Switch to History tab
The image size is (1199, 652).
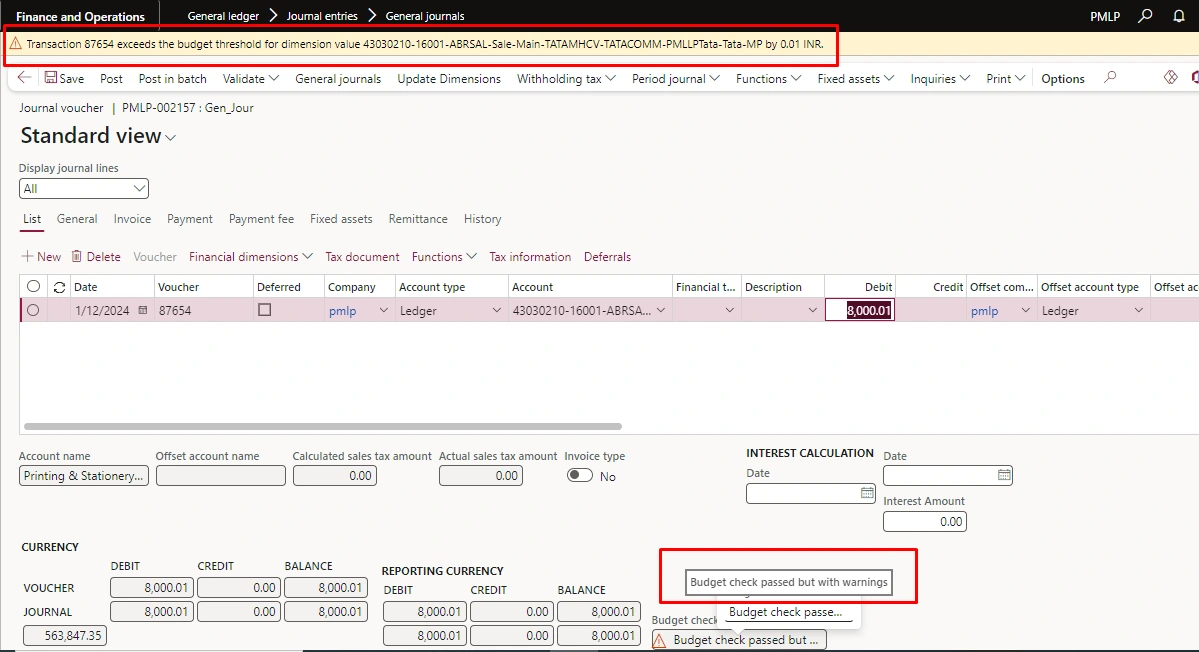pyautogui.click(x=483, y=219)
